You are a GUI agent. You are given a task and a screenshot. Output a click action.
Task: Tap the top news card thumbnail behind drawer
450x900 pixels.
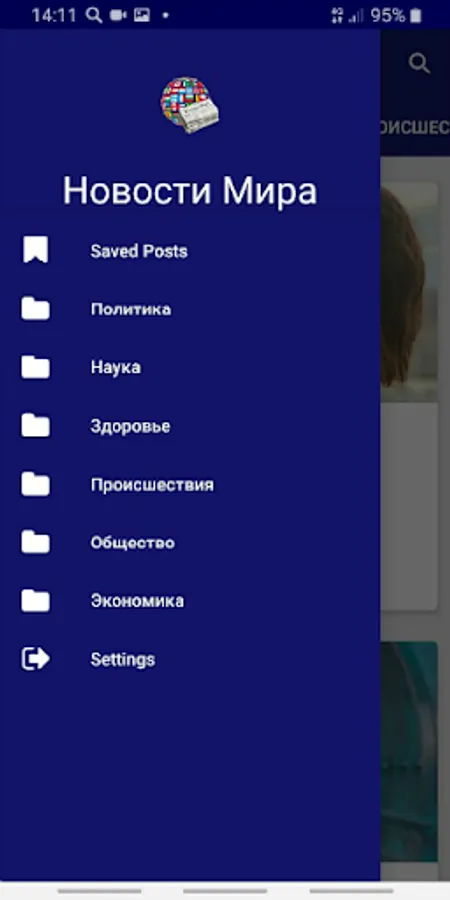tap(409, 292)
